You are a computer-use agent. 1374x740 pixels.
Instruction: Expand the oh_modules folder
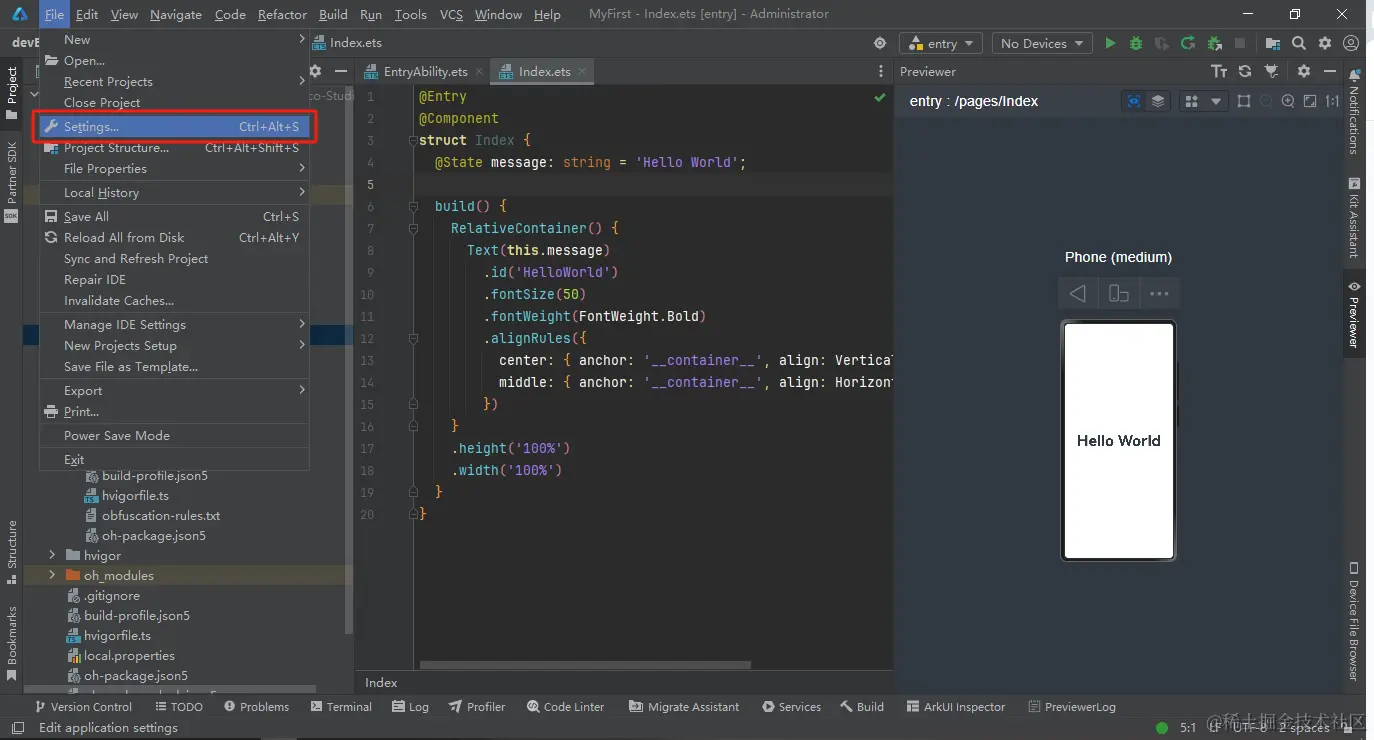52,575
